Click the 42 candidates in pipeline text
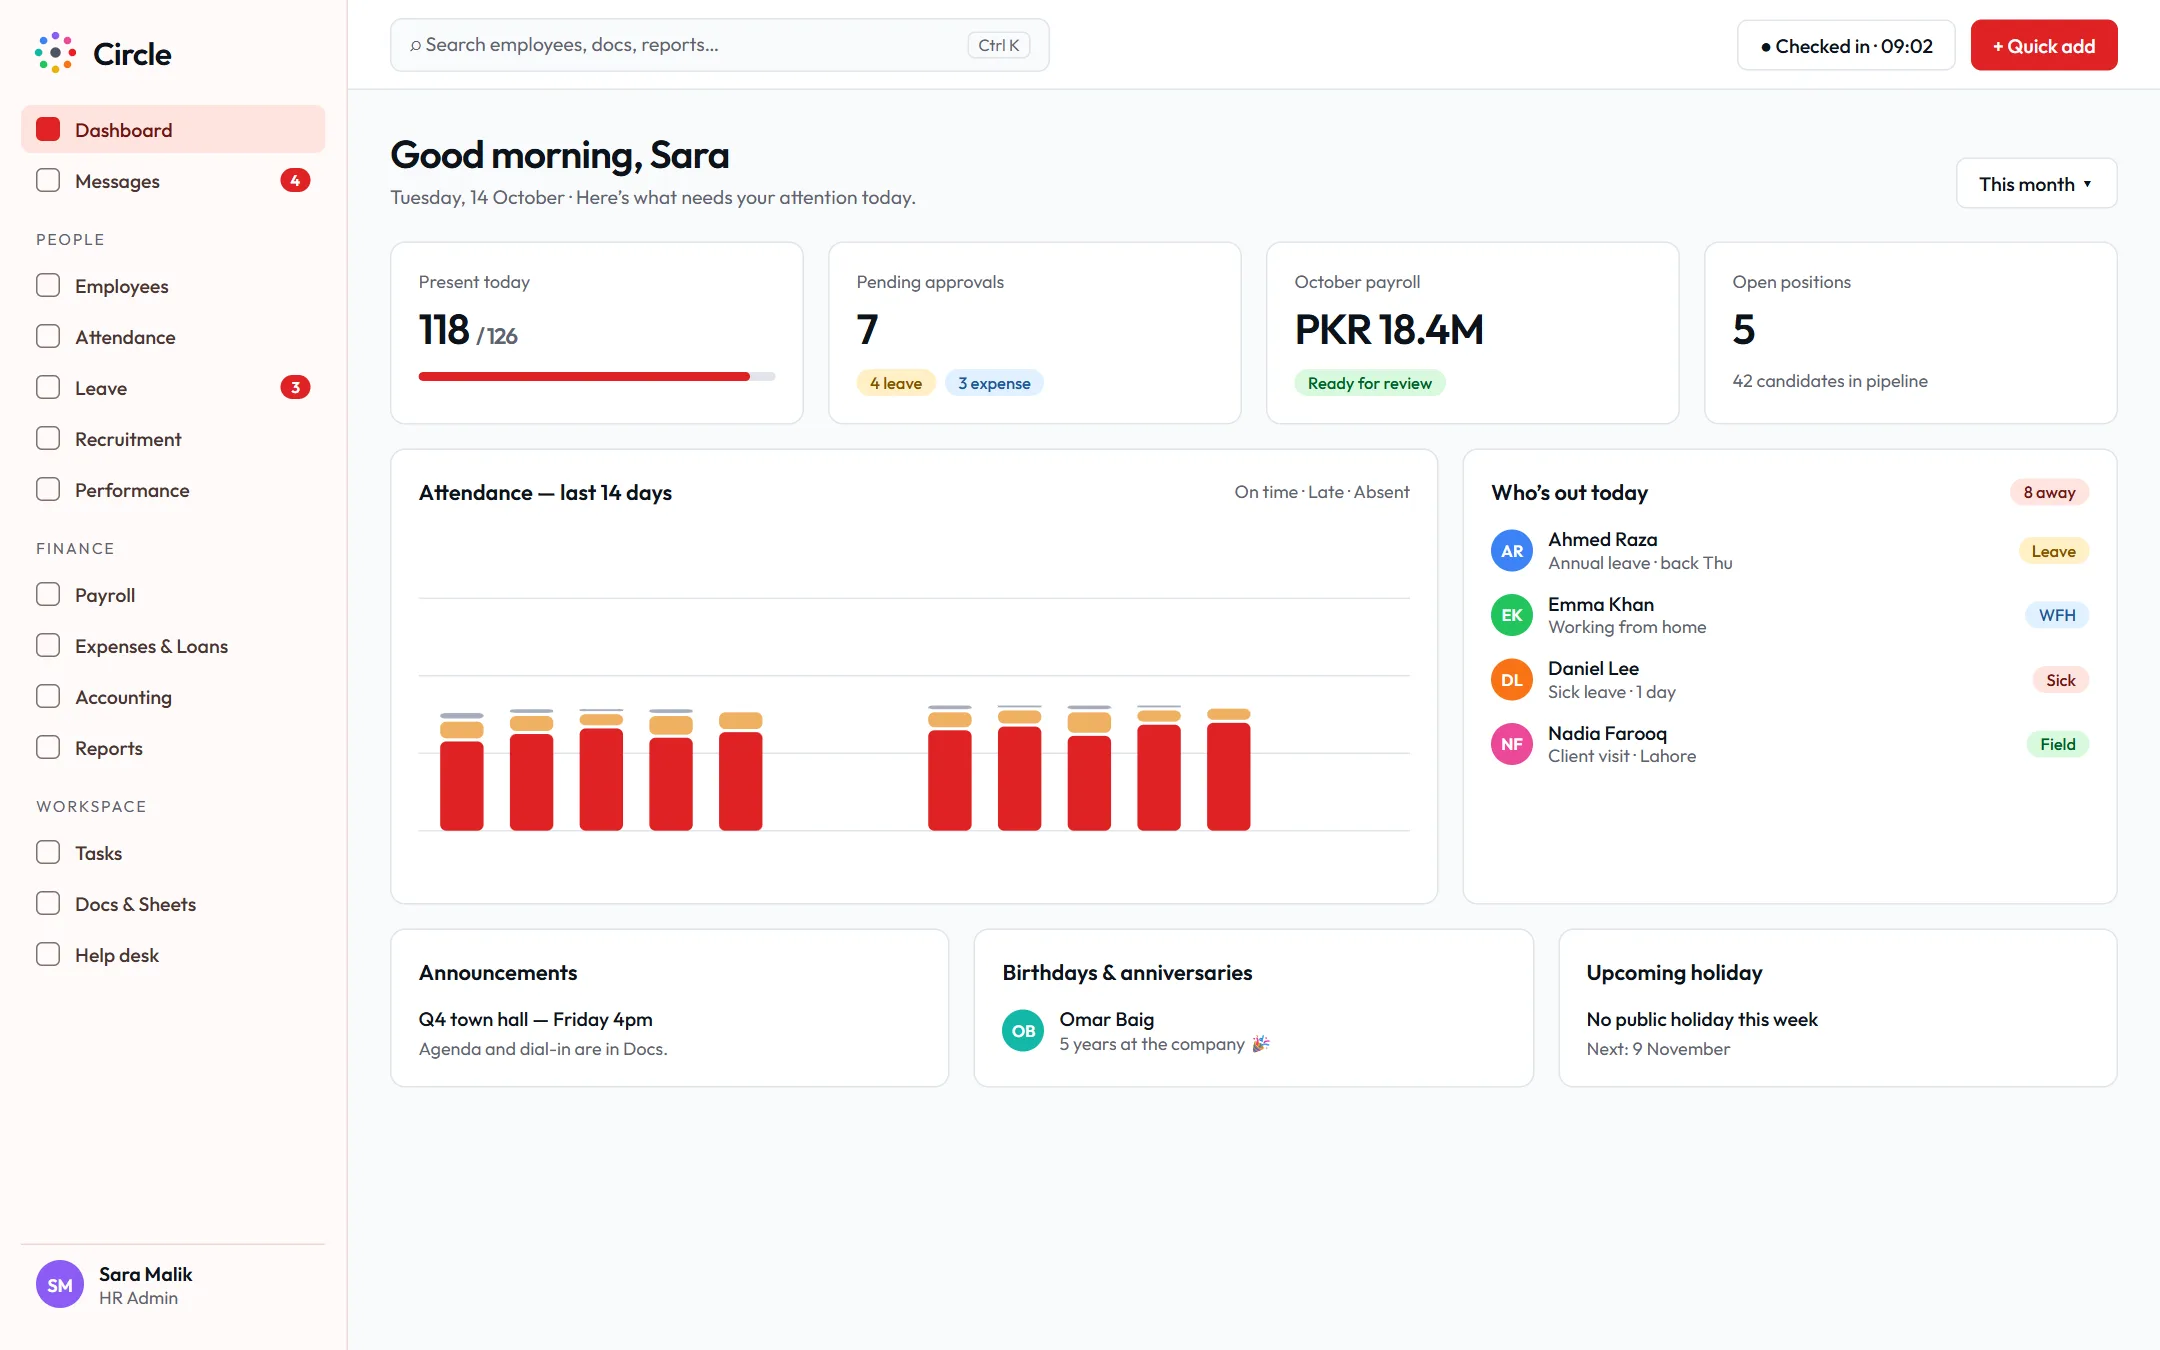Screen dimensions: 2160x1350 point(1830,381)
